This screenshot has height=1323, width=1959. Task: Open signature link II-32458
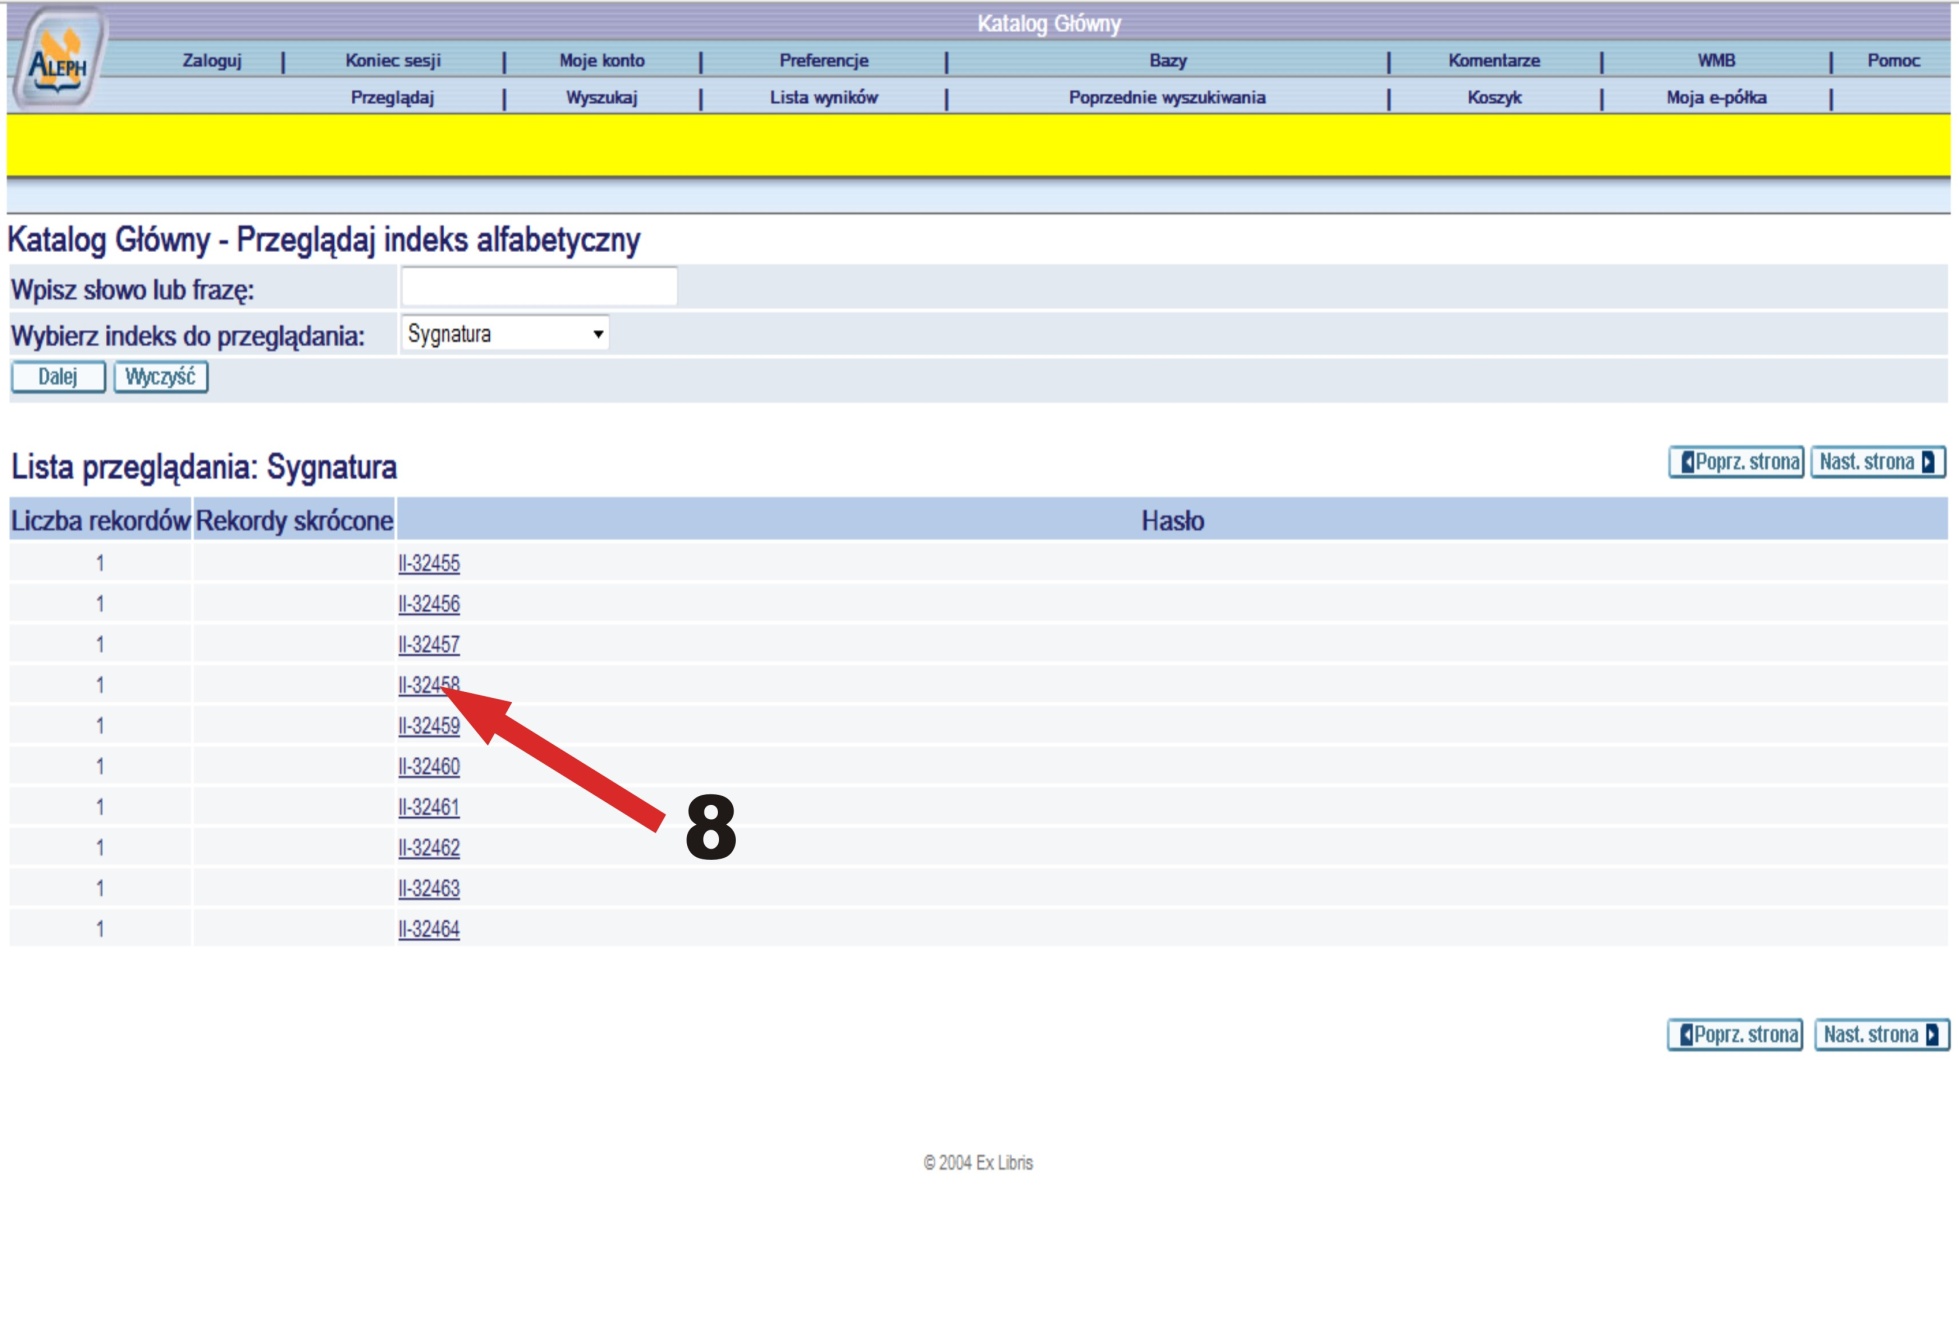tap(429, 685)
